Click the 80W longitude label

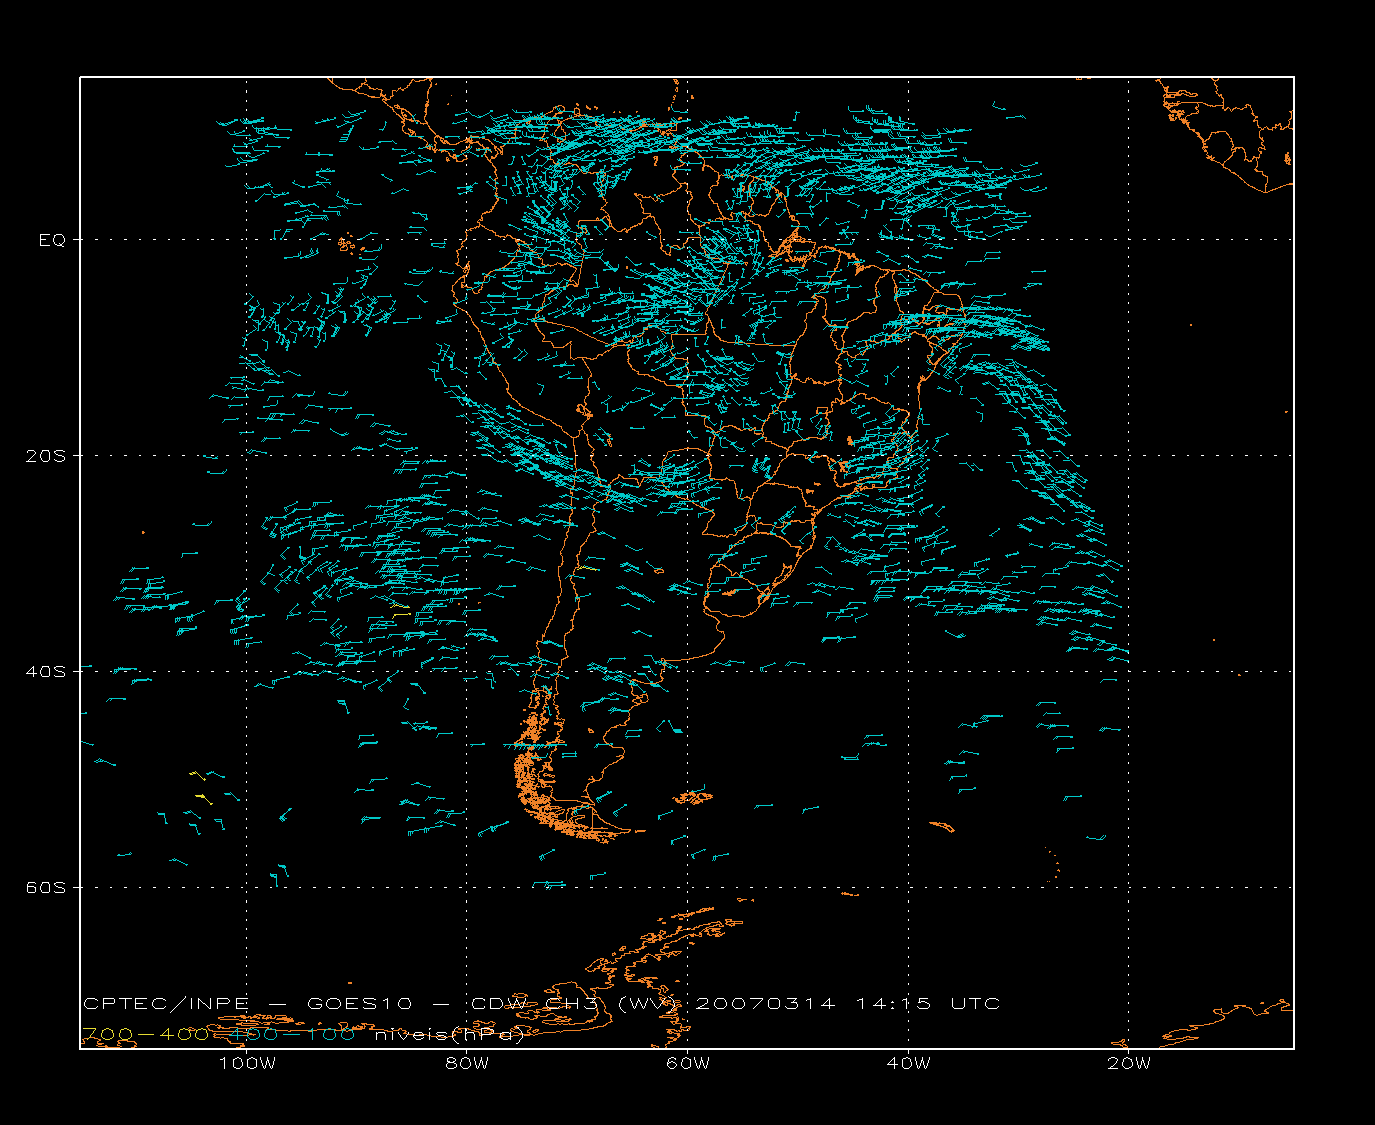pyautogui.click(x=467, y=1063)
